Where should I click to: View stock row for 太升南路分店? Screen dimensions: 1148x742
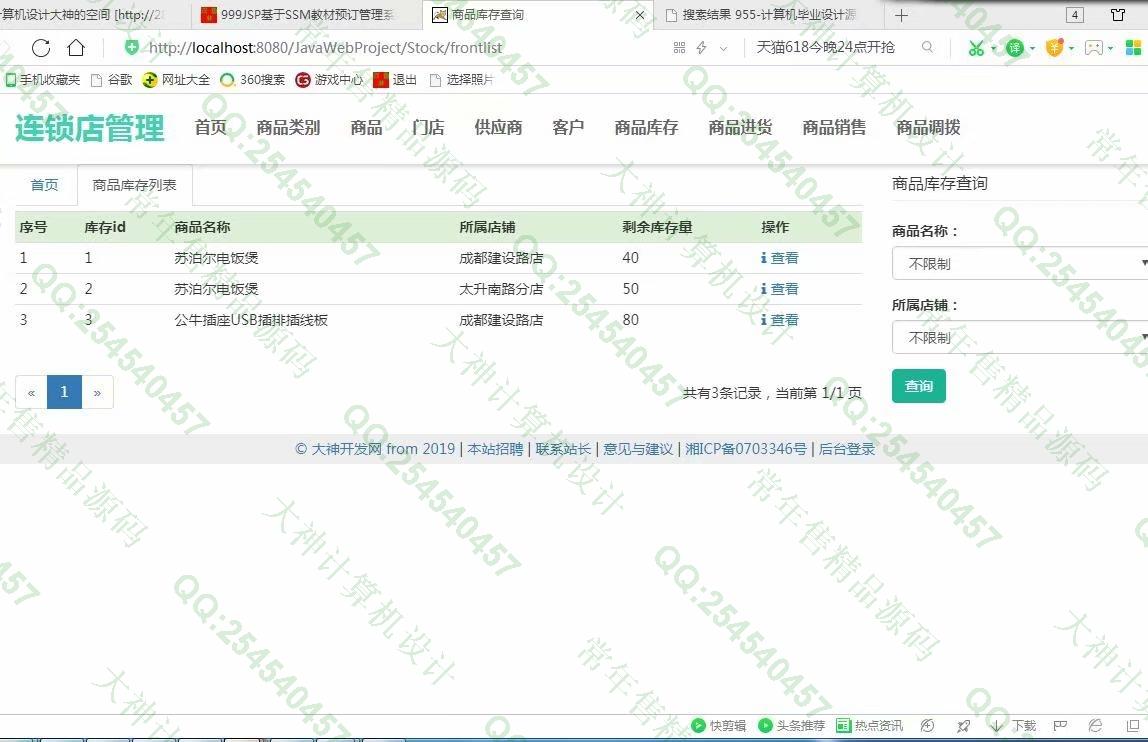coord(780,289)
